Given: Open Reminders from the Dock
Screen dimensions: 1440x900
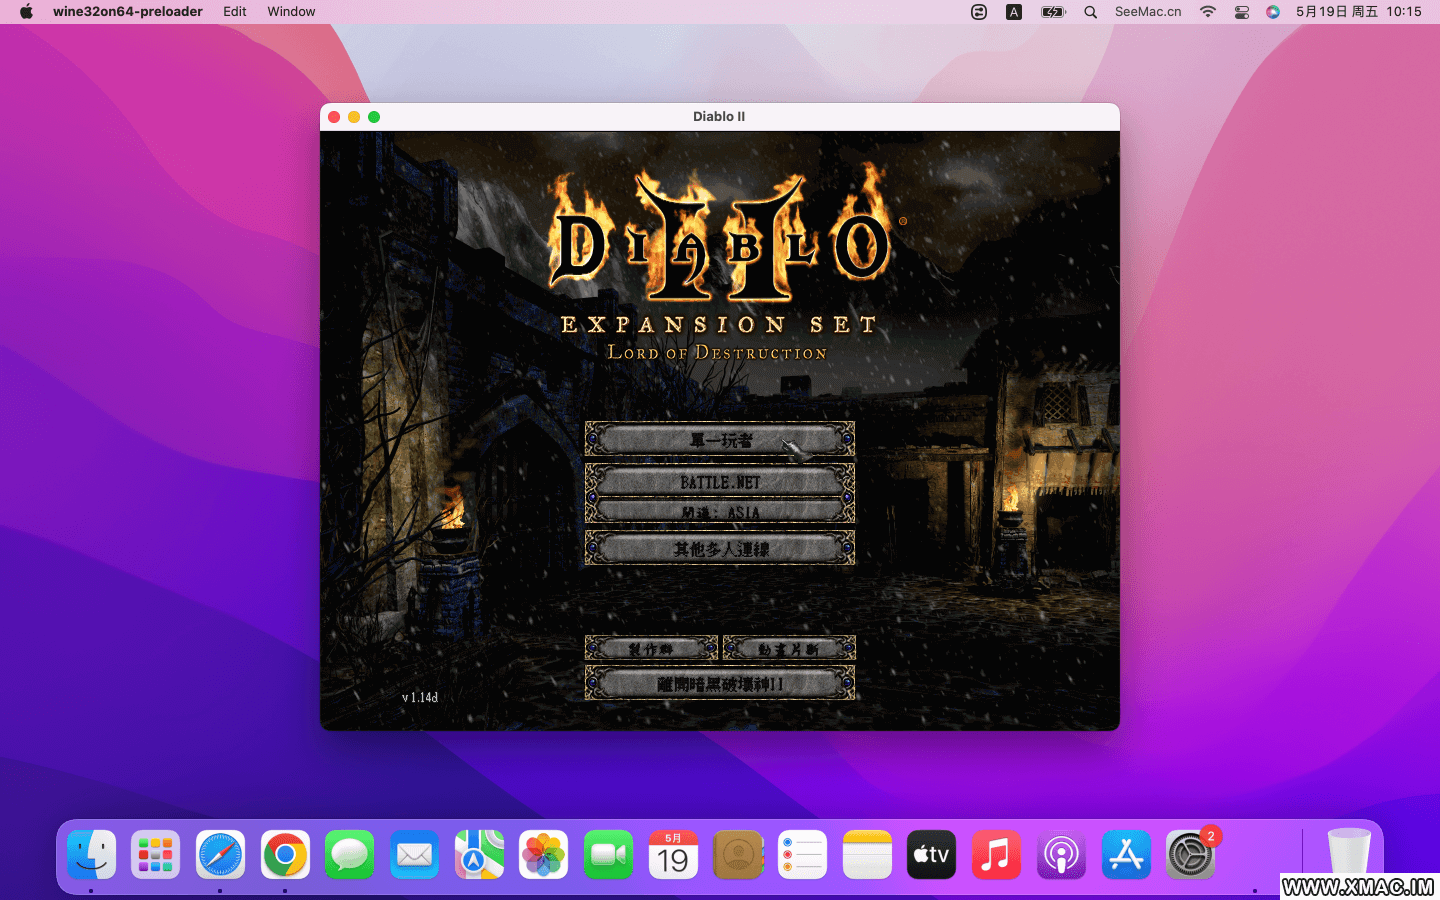Looking at the screenshot, I should (x=802, y=855).
